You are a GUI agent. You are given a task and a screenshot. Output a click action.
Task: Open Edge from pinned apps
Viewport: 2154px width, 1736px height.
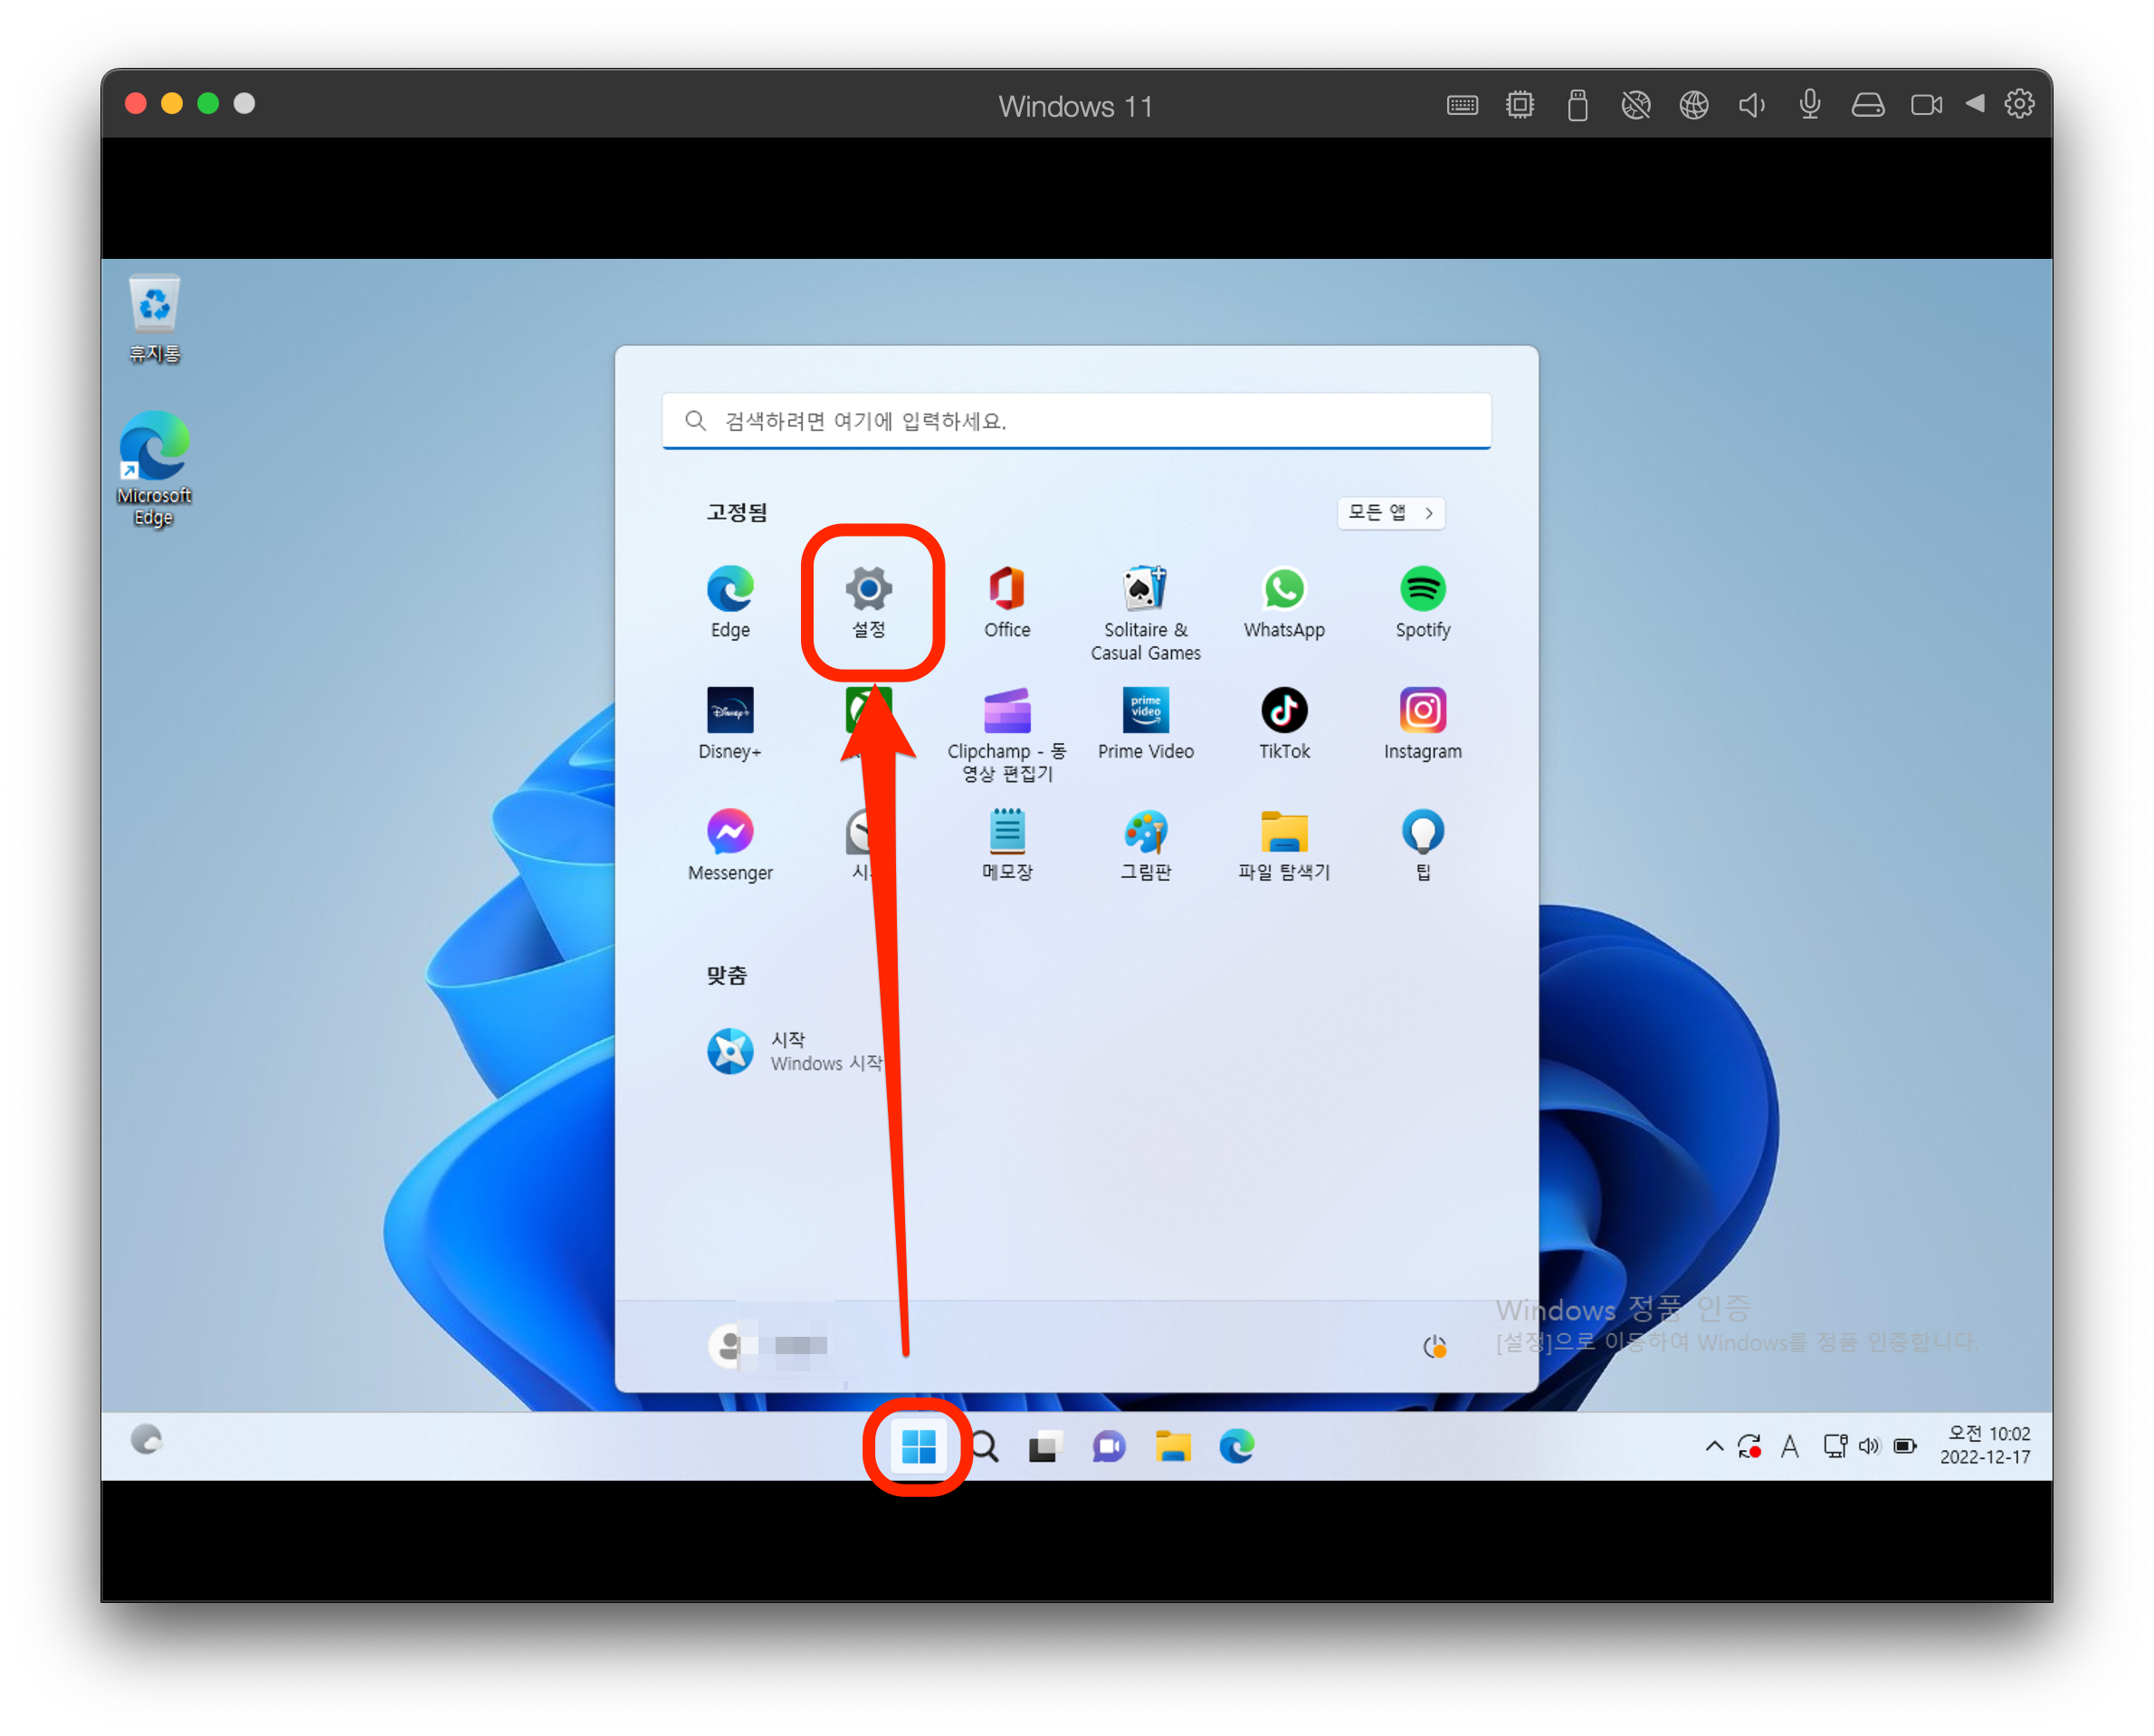(x=730, y=602)
